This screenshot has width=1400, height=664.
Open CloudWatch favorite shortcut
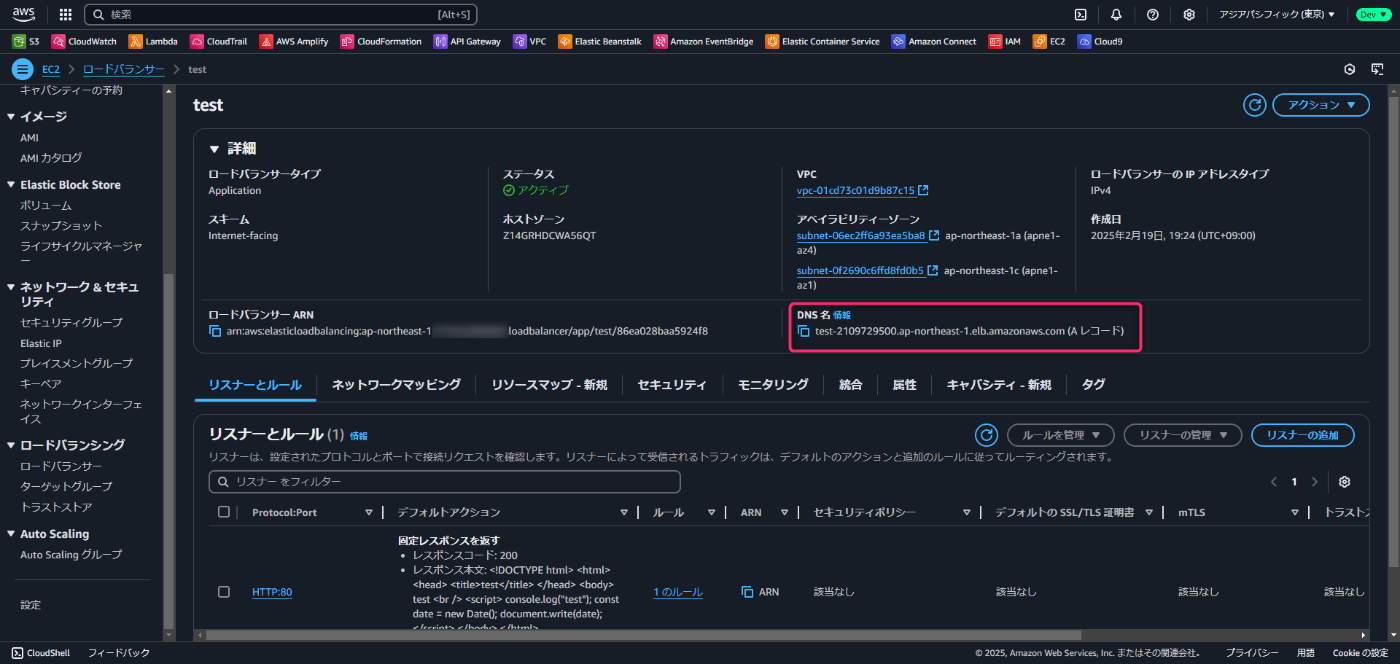point(84,41)
